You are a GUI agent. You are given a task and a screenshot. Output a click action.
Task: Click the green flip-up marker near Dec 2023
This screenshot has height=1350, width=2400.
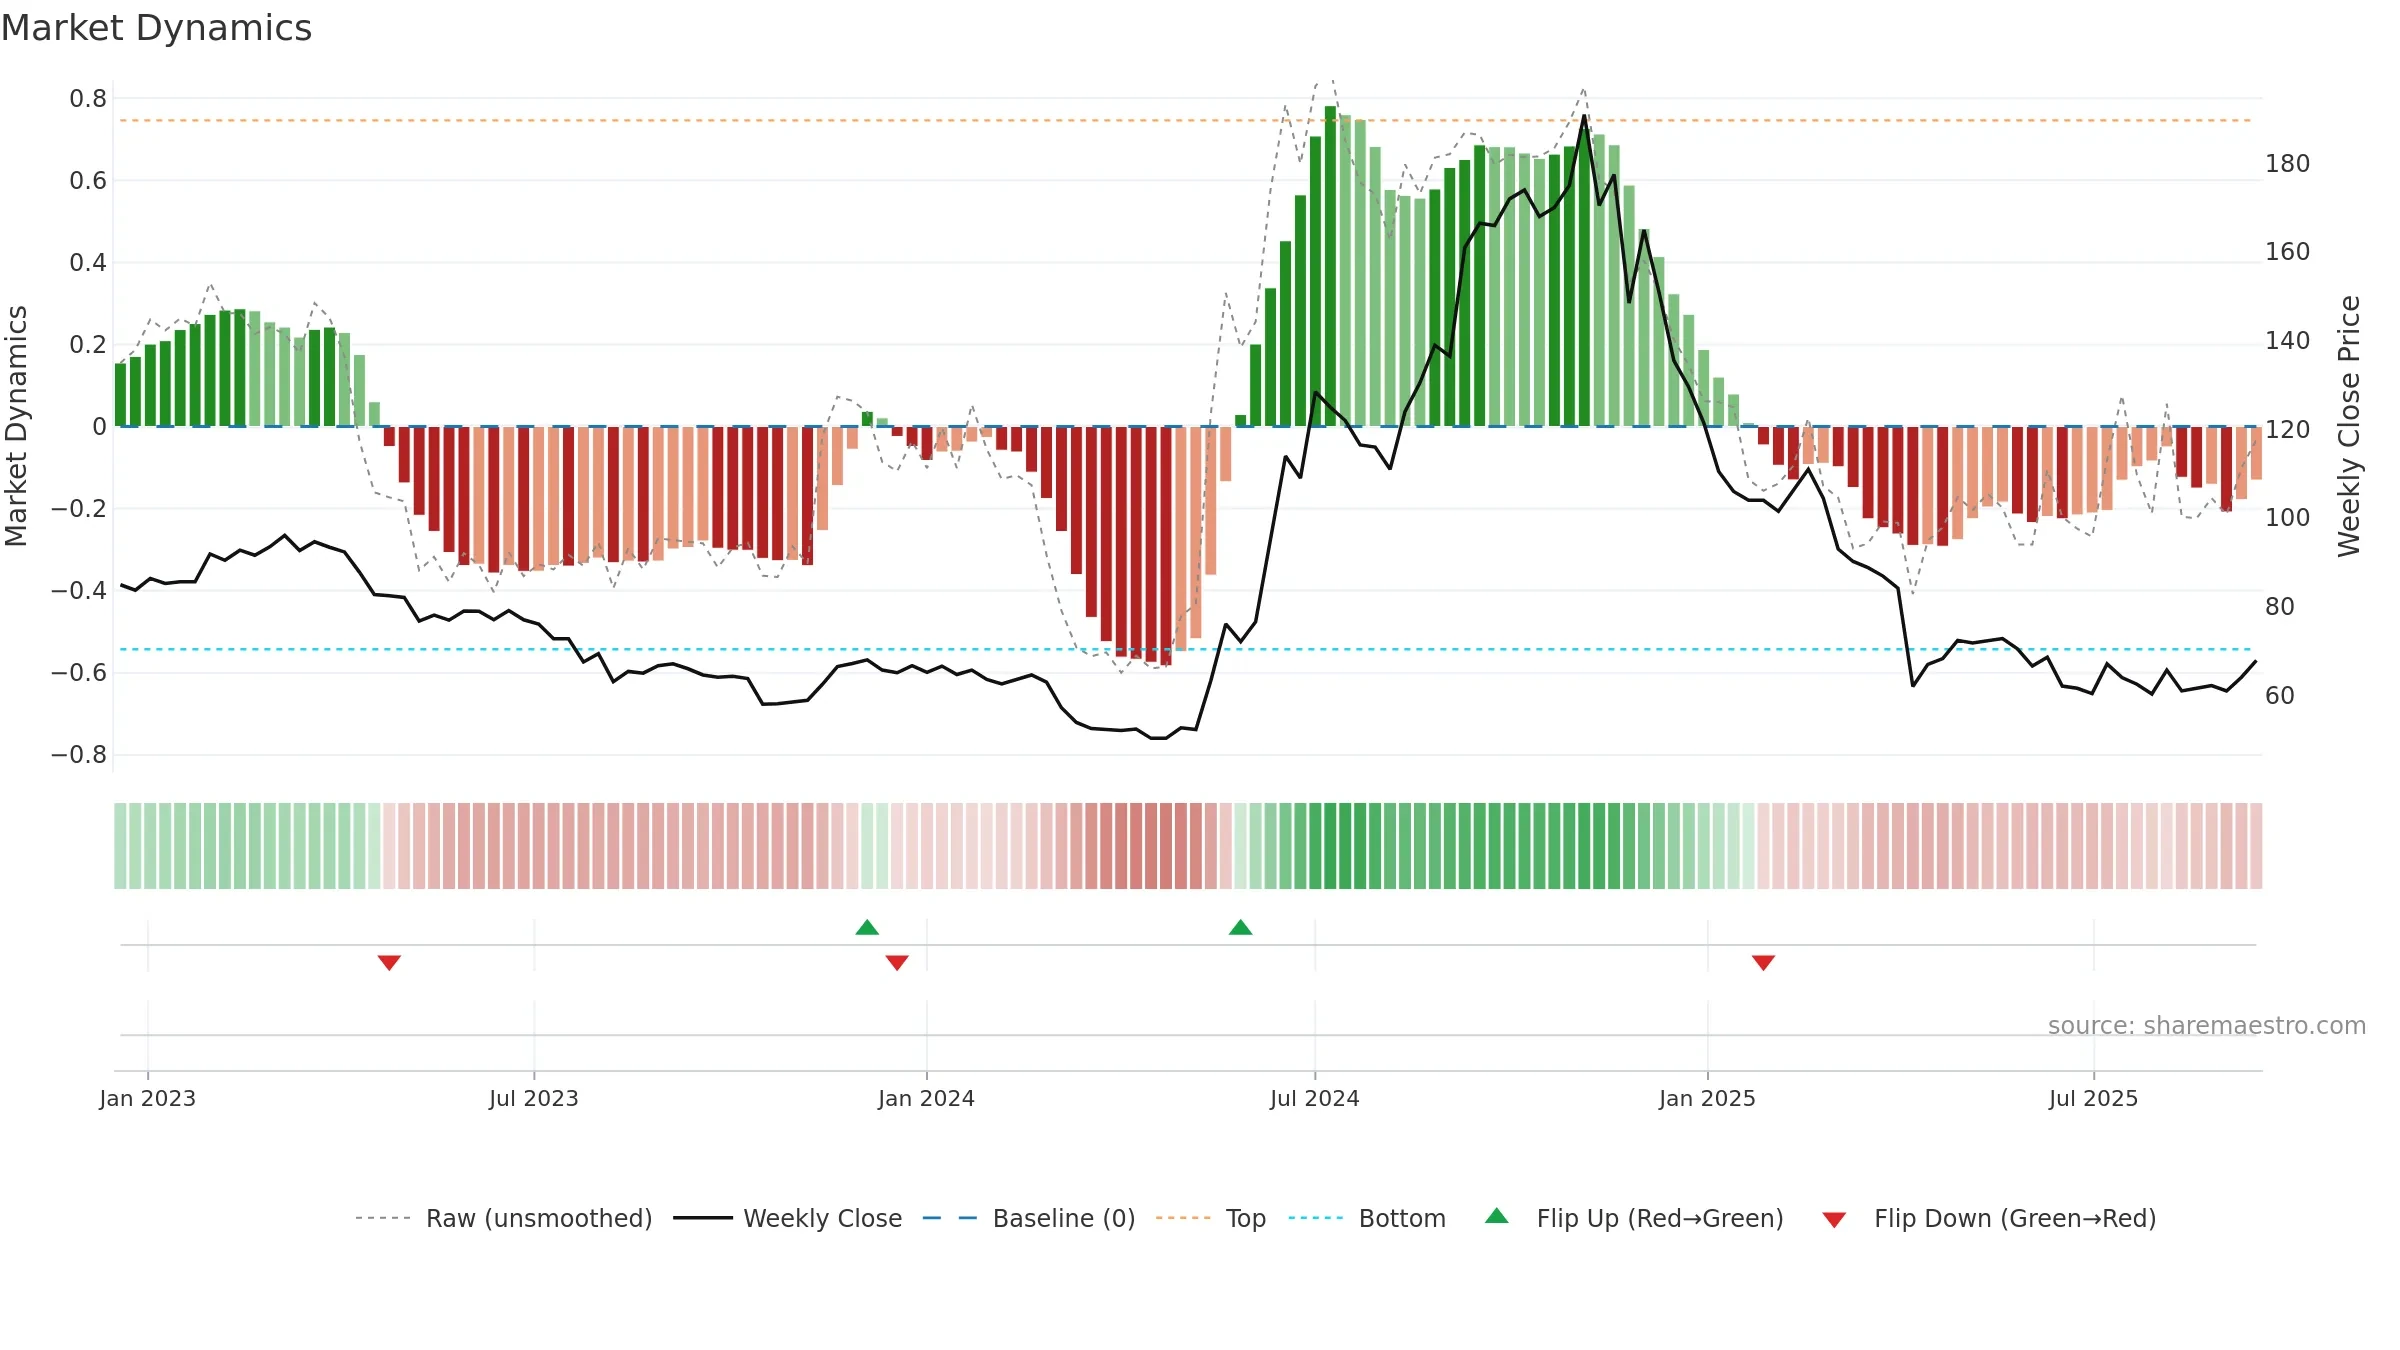tap(867, 927)
